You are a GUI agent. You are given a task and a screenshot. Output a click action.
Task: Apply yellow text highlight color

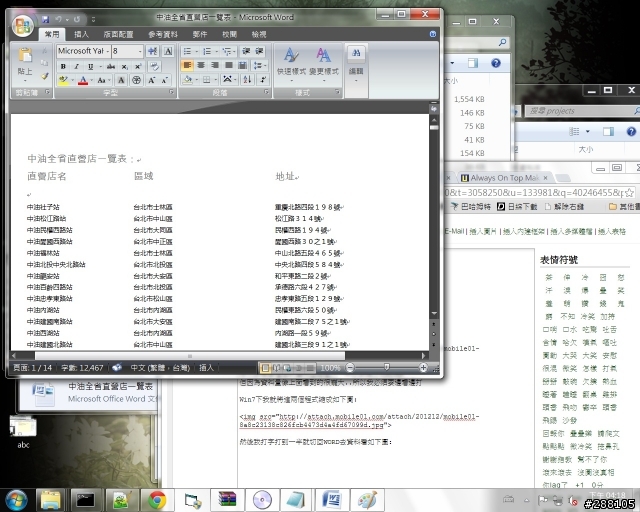(x=63, y=80)
